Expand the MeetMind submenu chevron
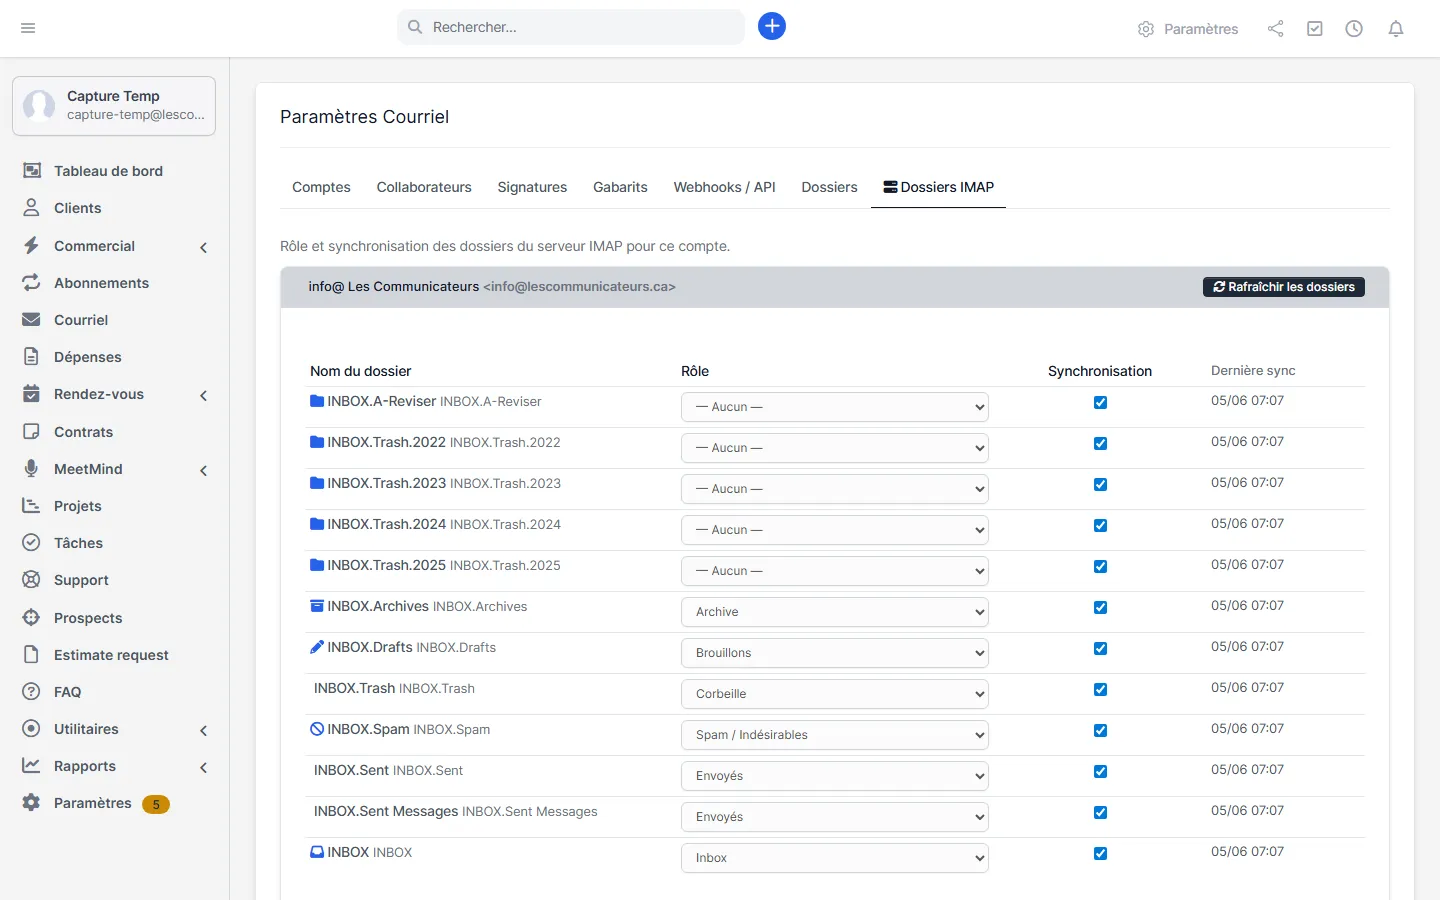This screenshot has height=900, width=1440. [x=204, y=470]
